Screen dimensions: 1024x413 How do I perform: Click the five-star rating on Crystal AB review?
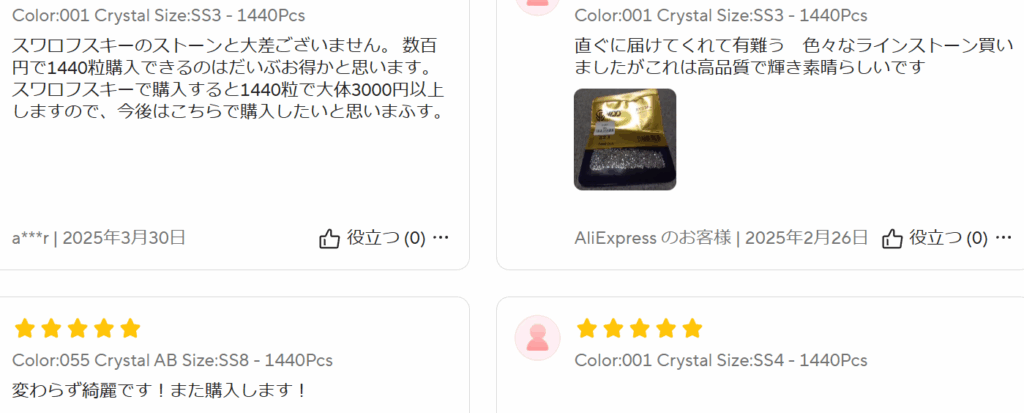tap(77, 328)
